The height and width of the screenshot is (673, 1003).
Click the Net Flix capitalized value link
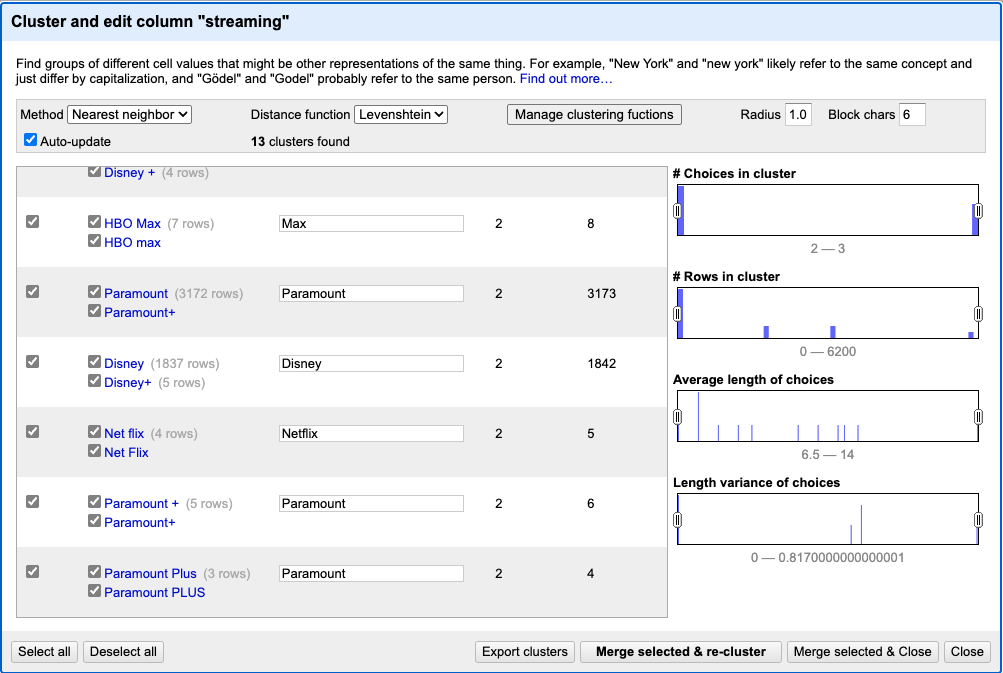(126, 453)
